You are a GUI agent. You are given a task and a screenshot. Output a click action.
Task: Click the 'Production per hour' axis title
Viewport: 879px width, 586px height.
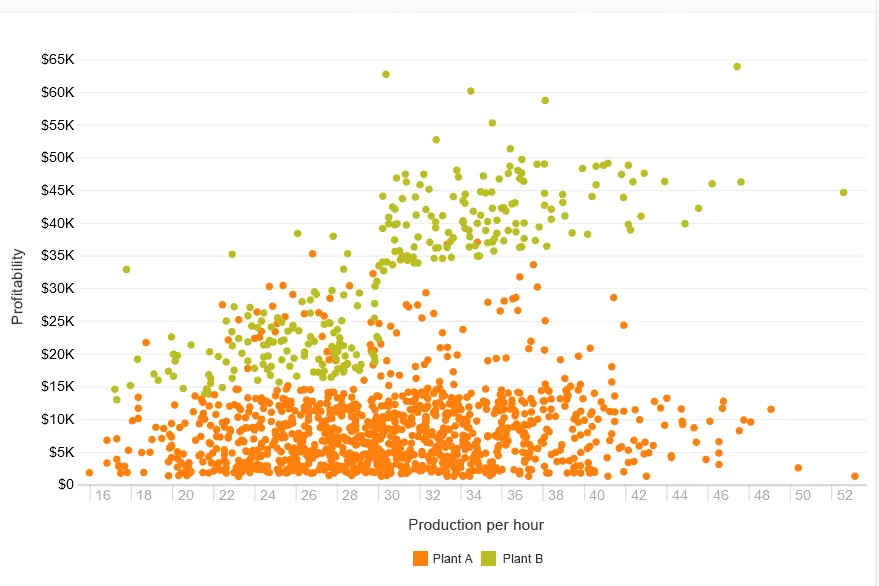click(x=476, y=525)
